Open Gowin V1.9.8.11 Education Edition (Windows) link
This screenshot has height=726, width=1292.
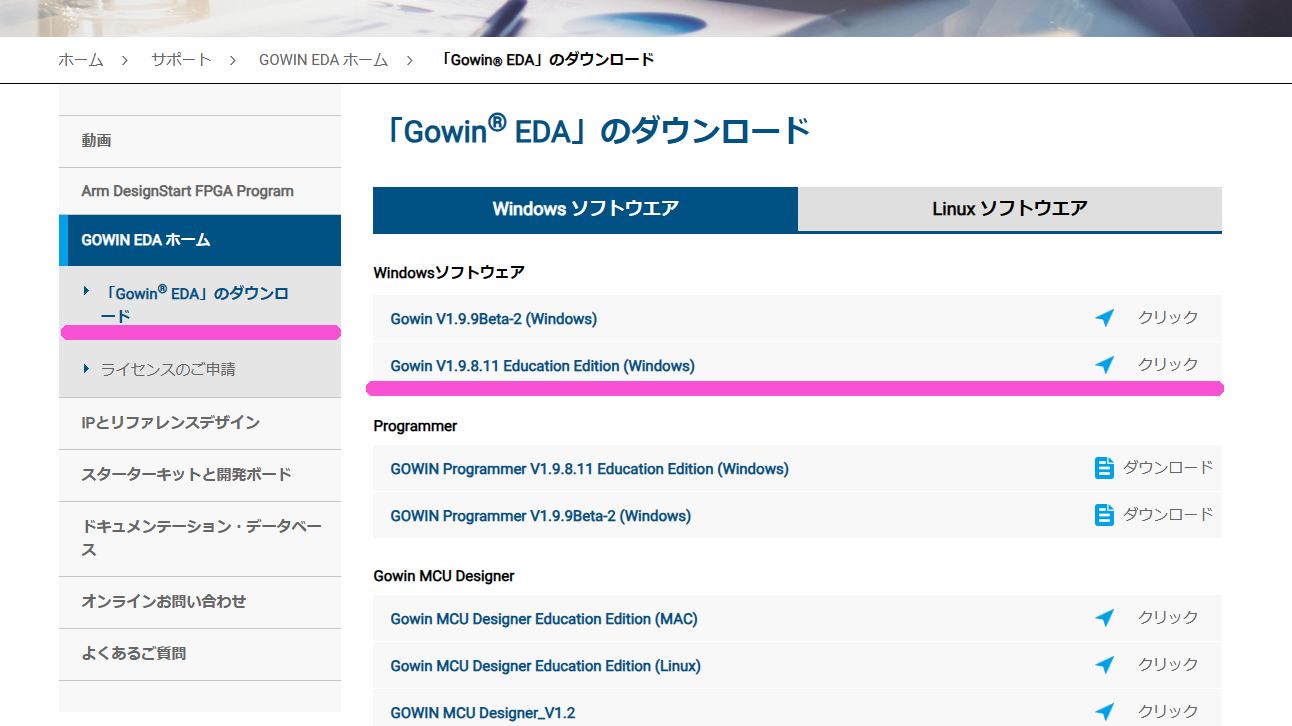[x=542, y=366]
